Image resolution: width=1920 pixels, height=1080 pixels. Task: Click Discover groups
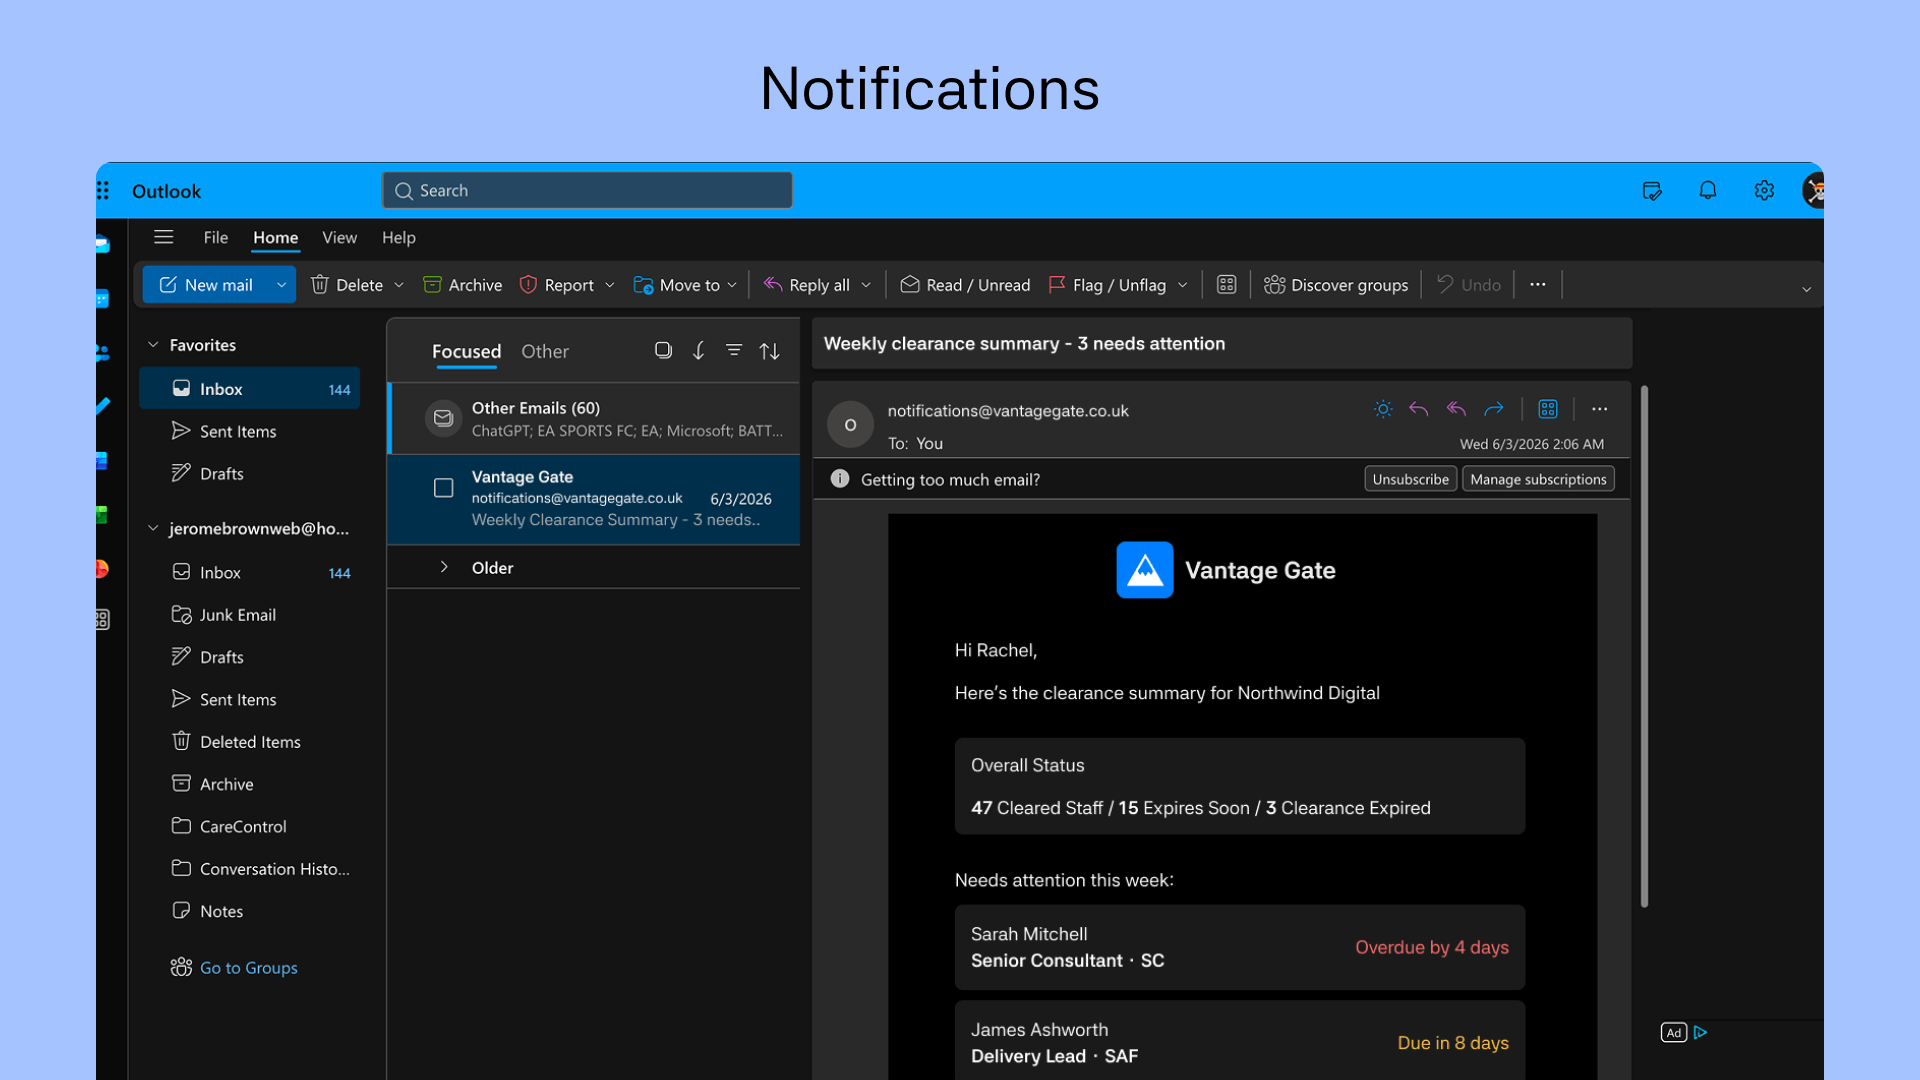[x=1336, y=285]
